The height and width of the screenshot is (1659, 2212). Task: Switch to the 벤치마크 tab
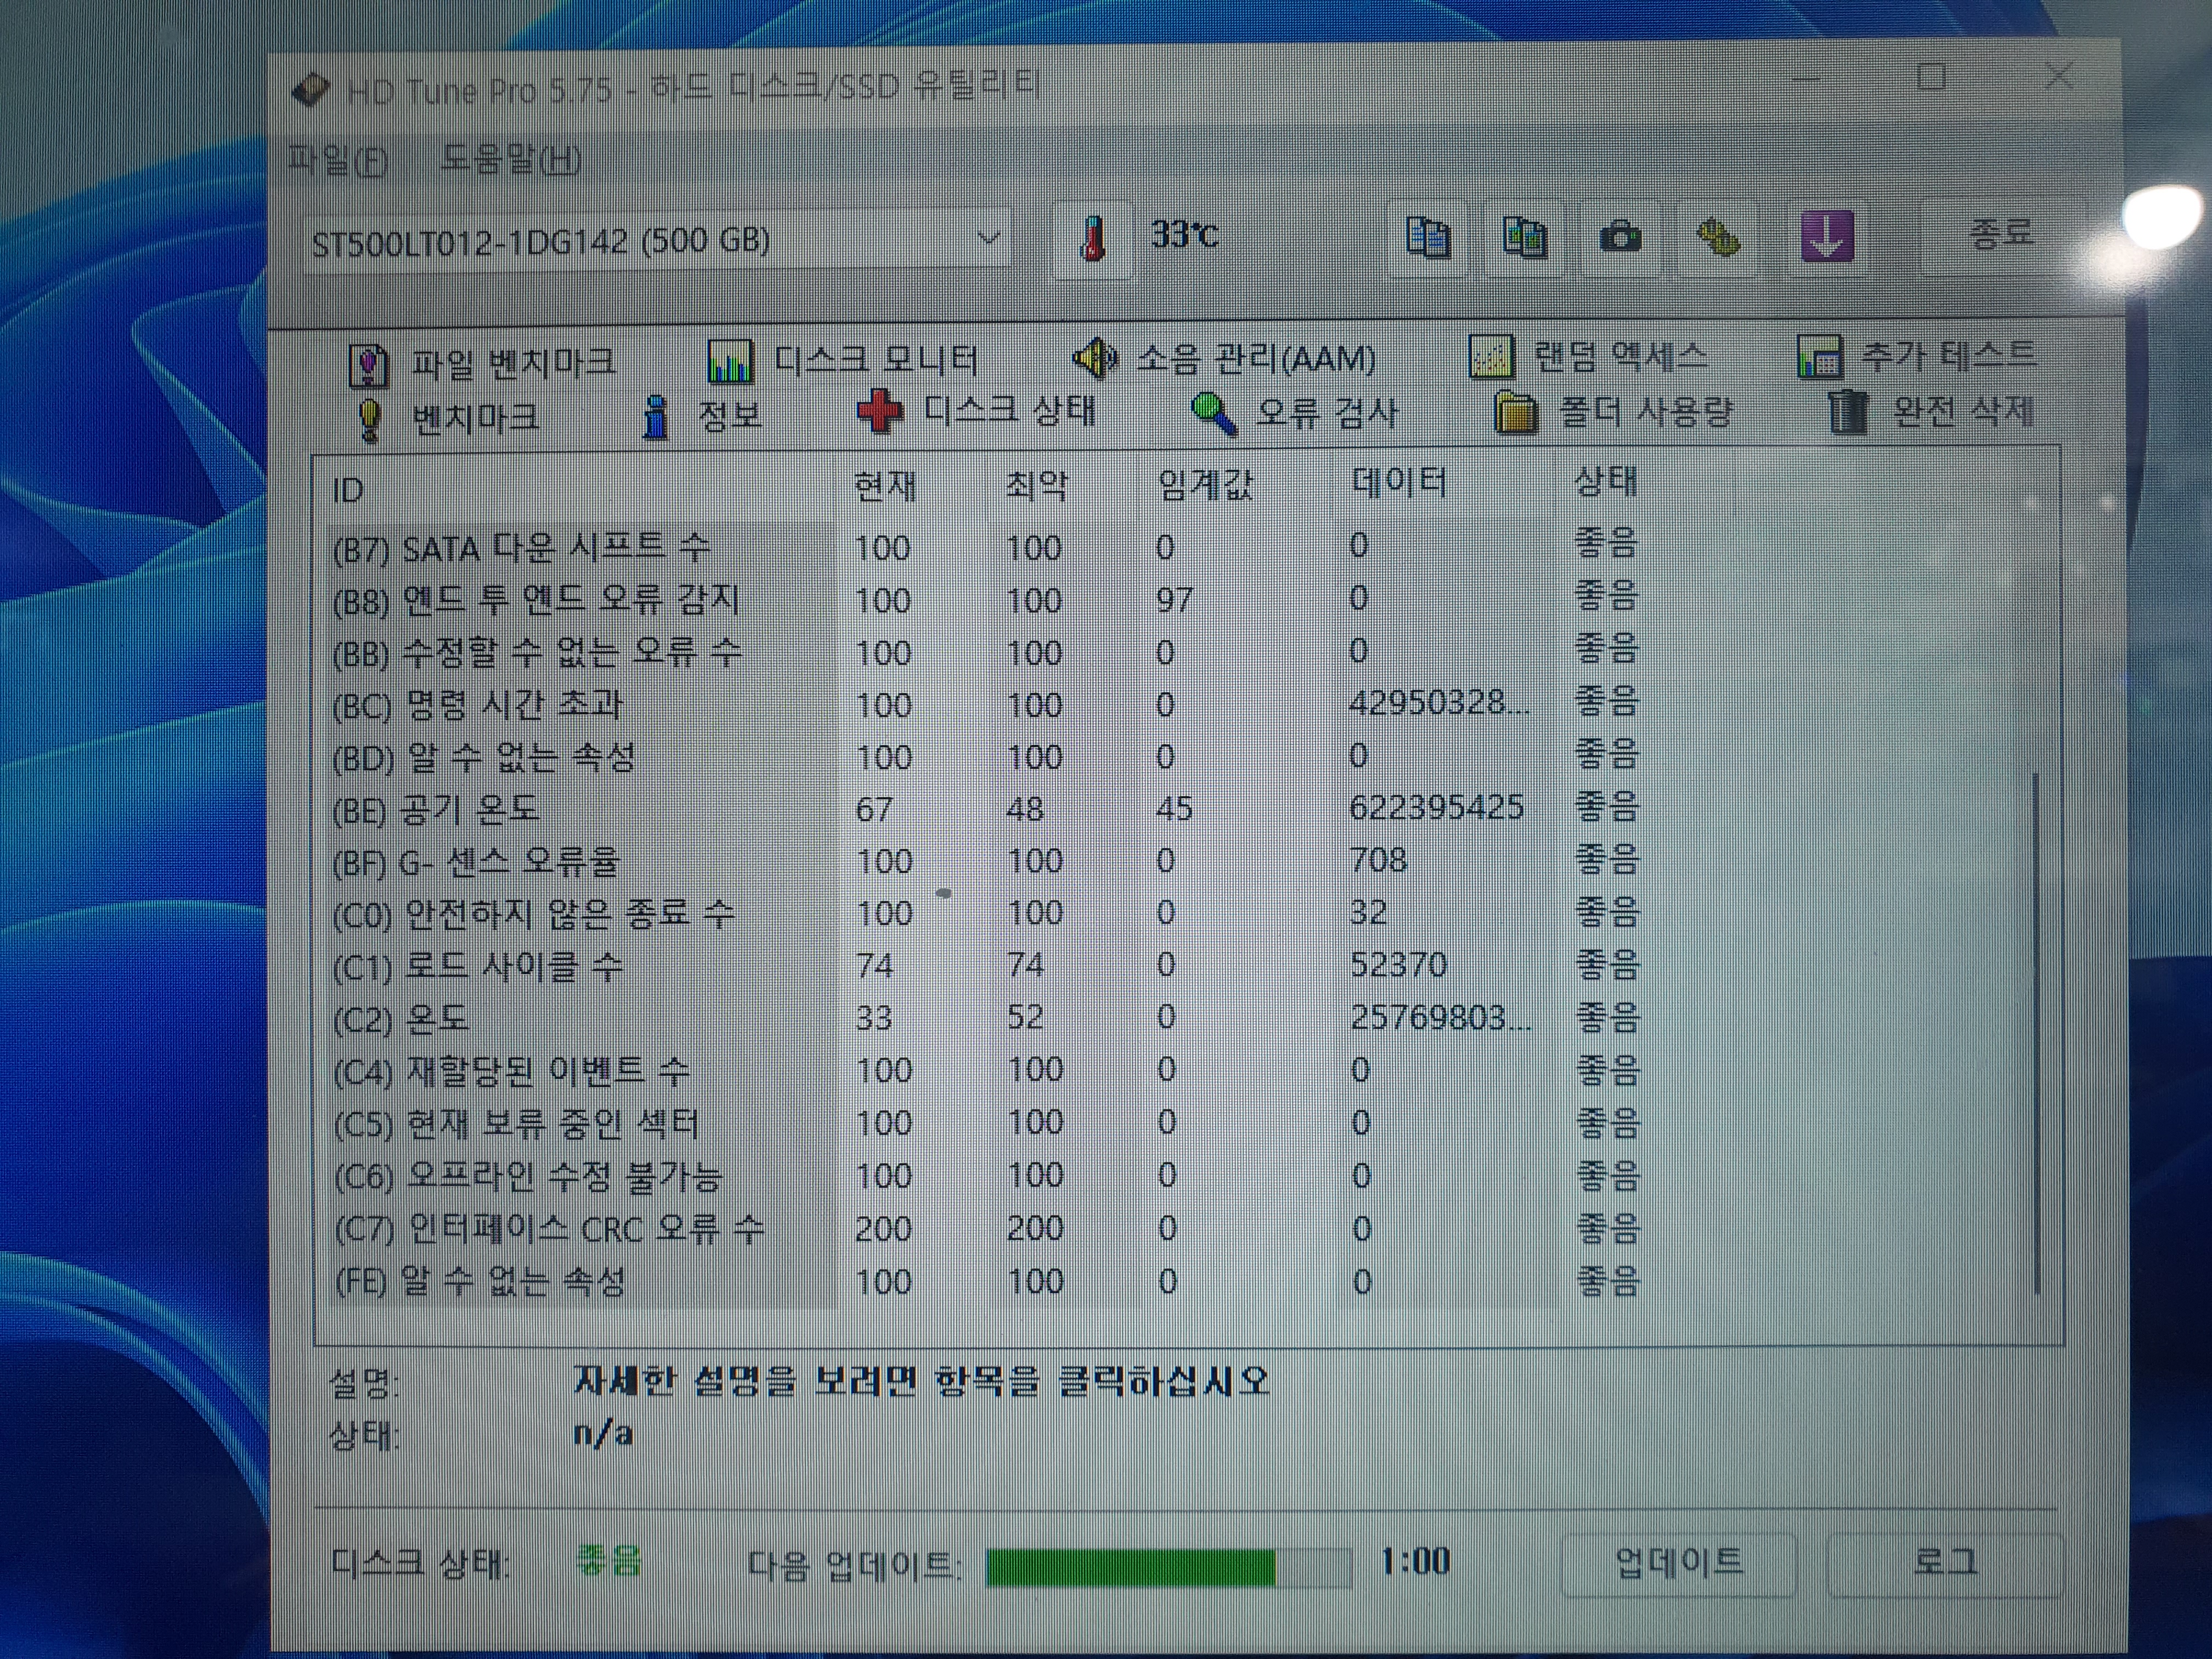click(448, 419)
